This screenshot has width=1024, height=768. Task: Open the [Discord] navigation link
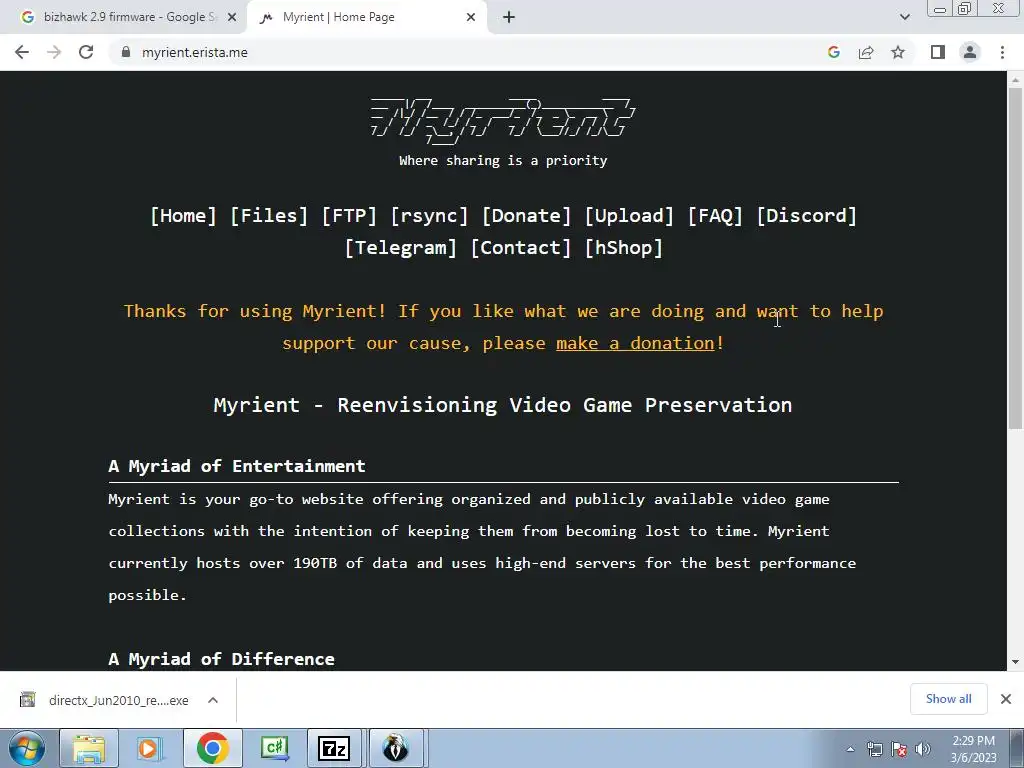(807, 216)
